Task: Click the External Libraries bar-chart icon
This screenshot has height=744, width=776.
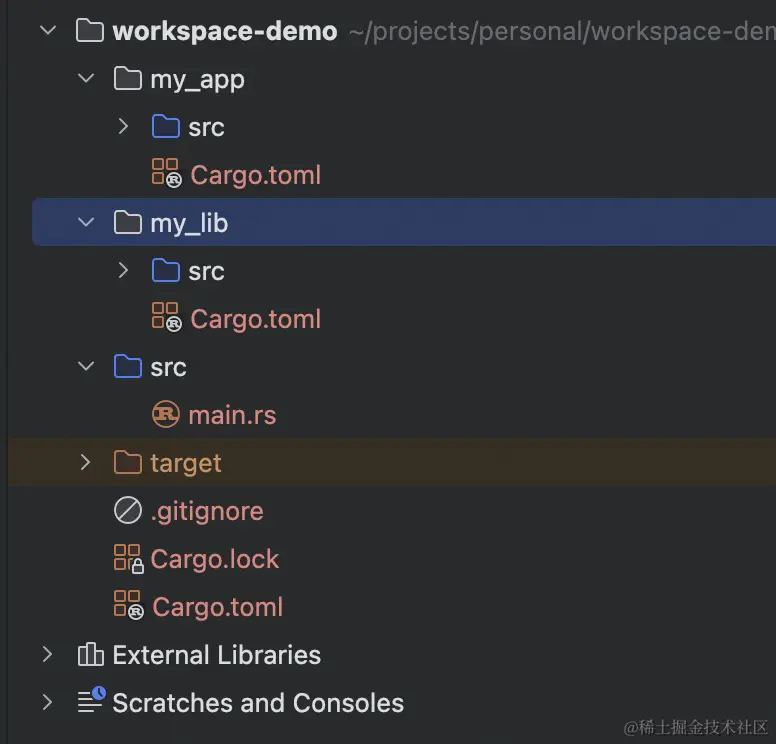Action: [x=91, y=655]
